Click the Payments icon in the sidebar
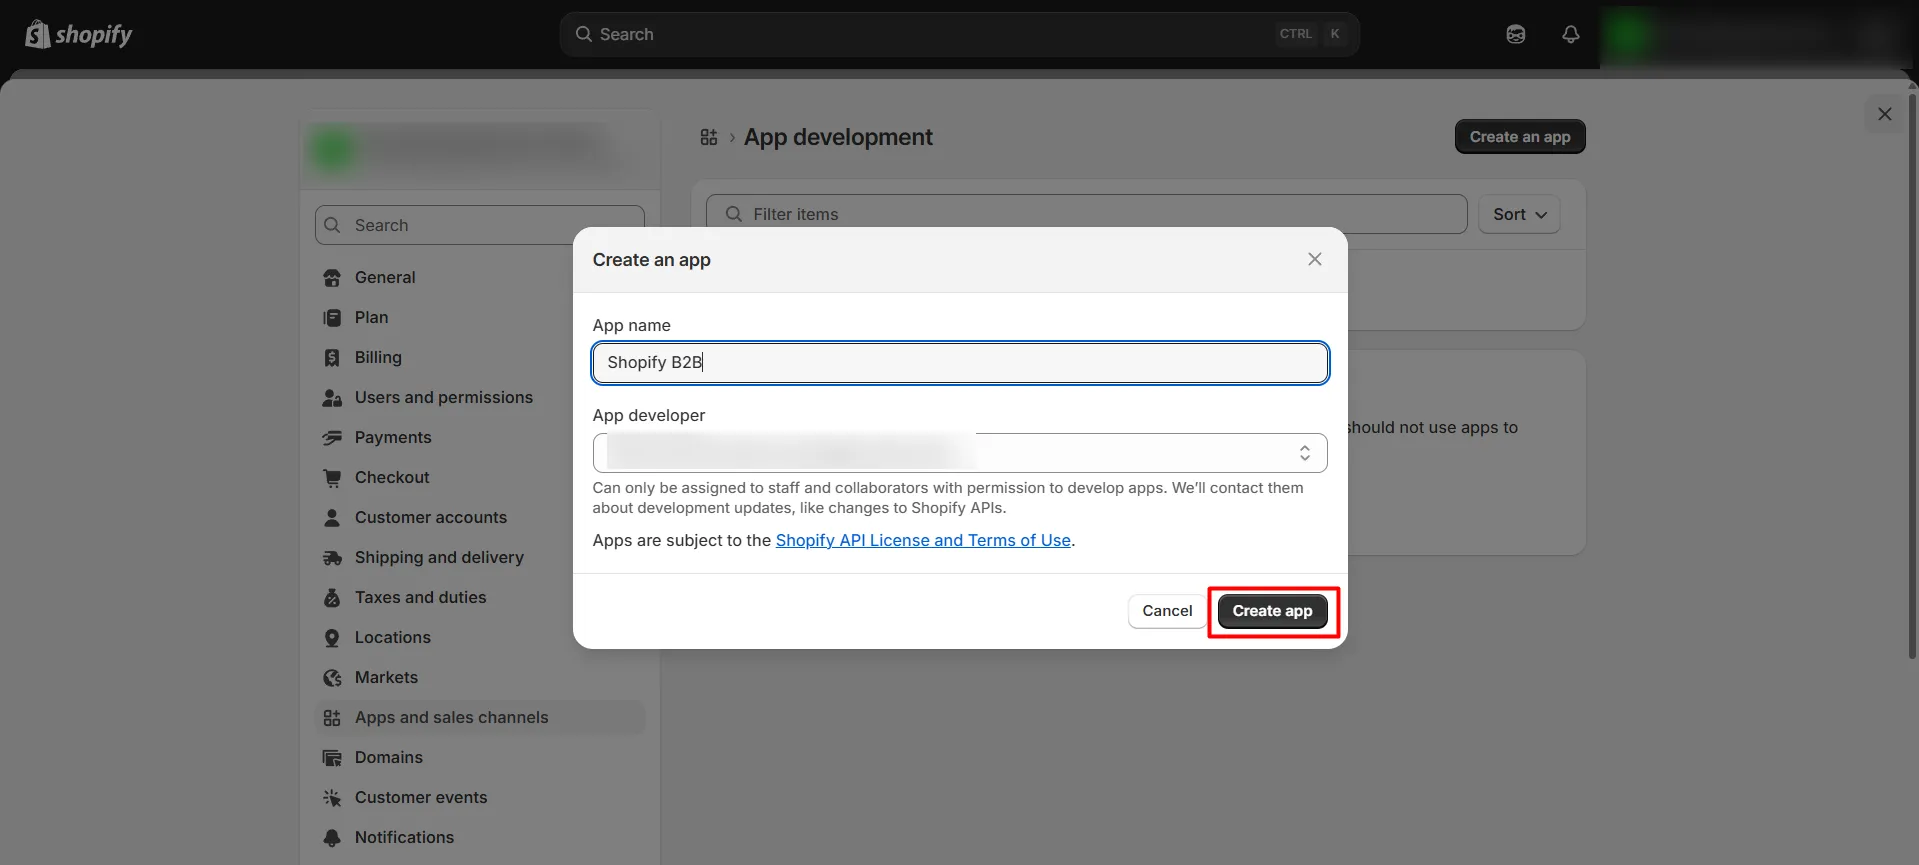 point(332,438)
